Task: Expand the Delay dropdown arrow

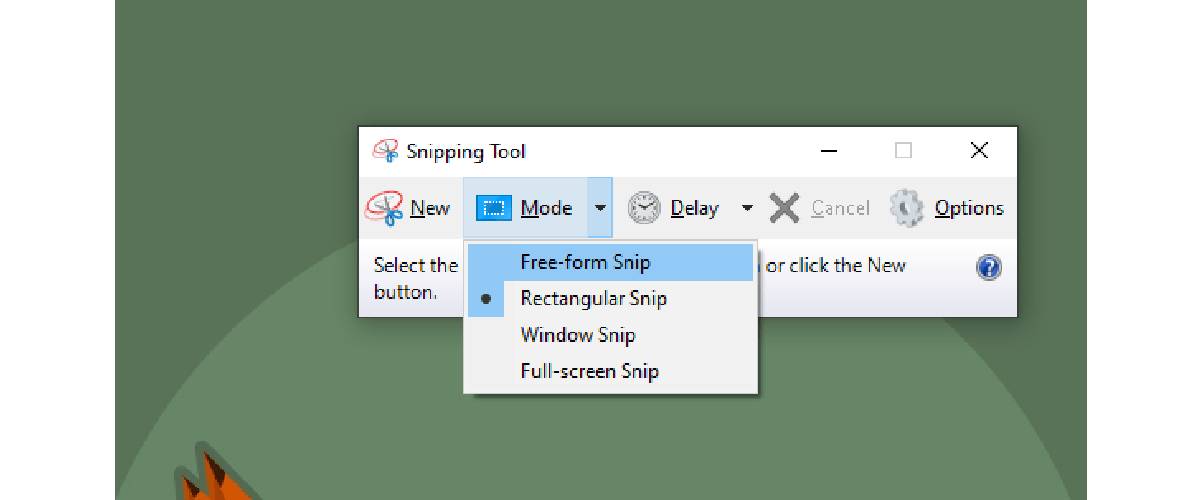Action: [x=747, y=208]
